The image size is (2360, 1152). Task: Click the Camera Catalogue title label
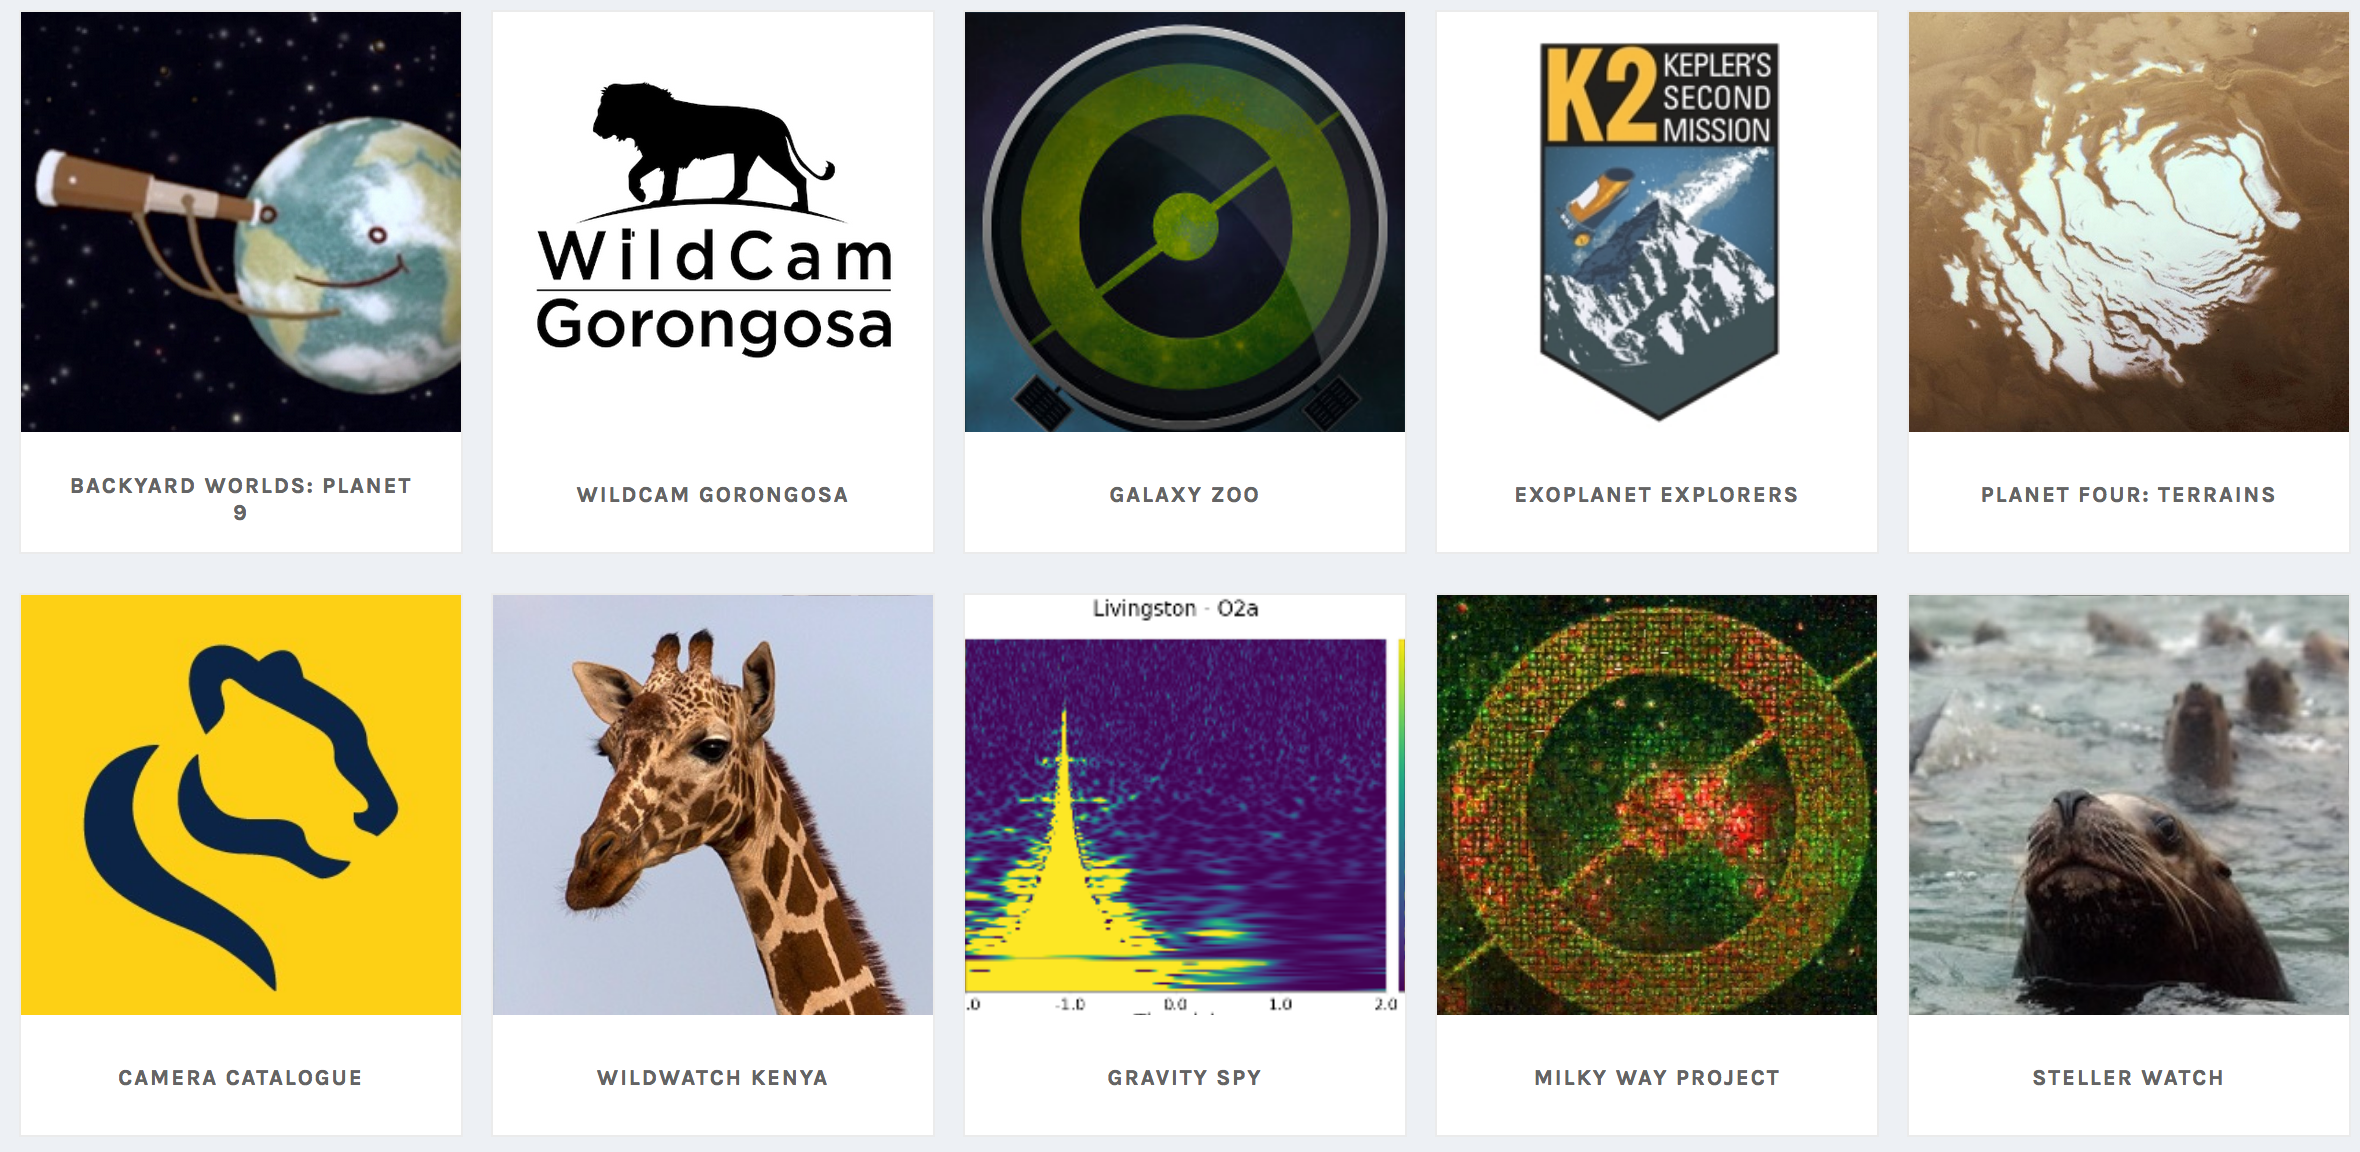(x=241, y=1078)
